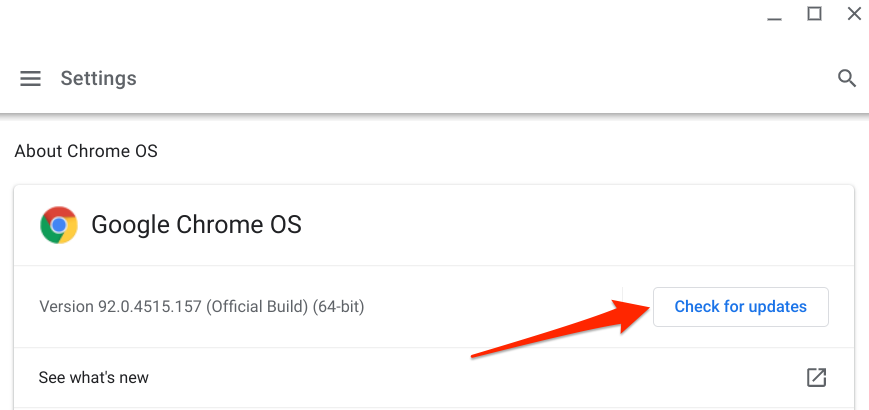
Task: Click the About Chrome OS heading
Action: [86, 152]
